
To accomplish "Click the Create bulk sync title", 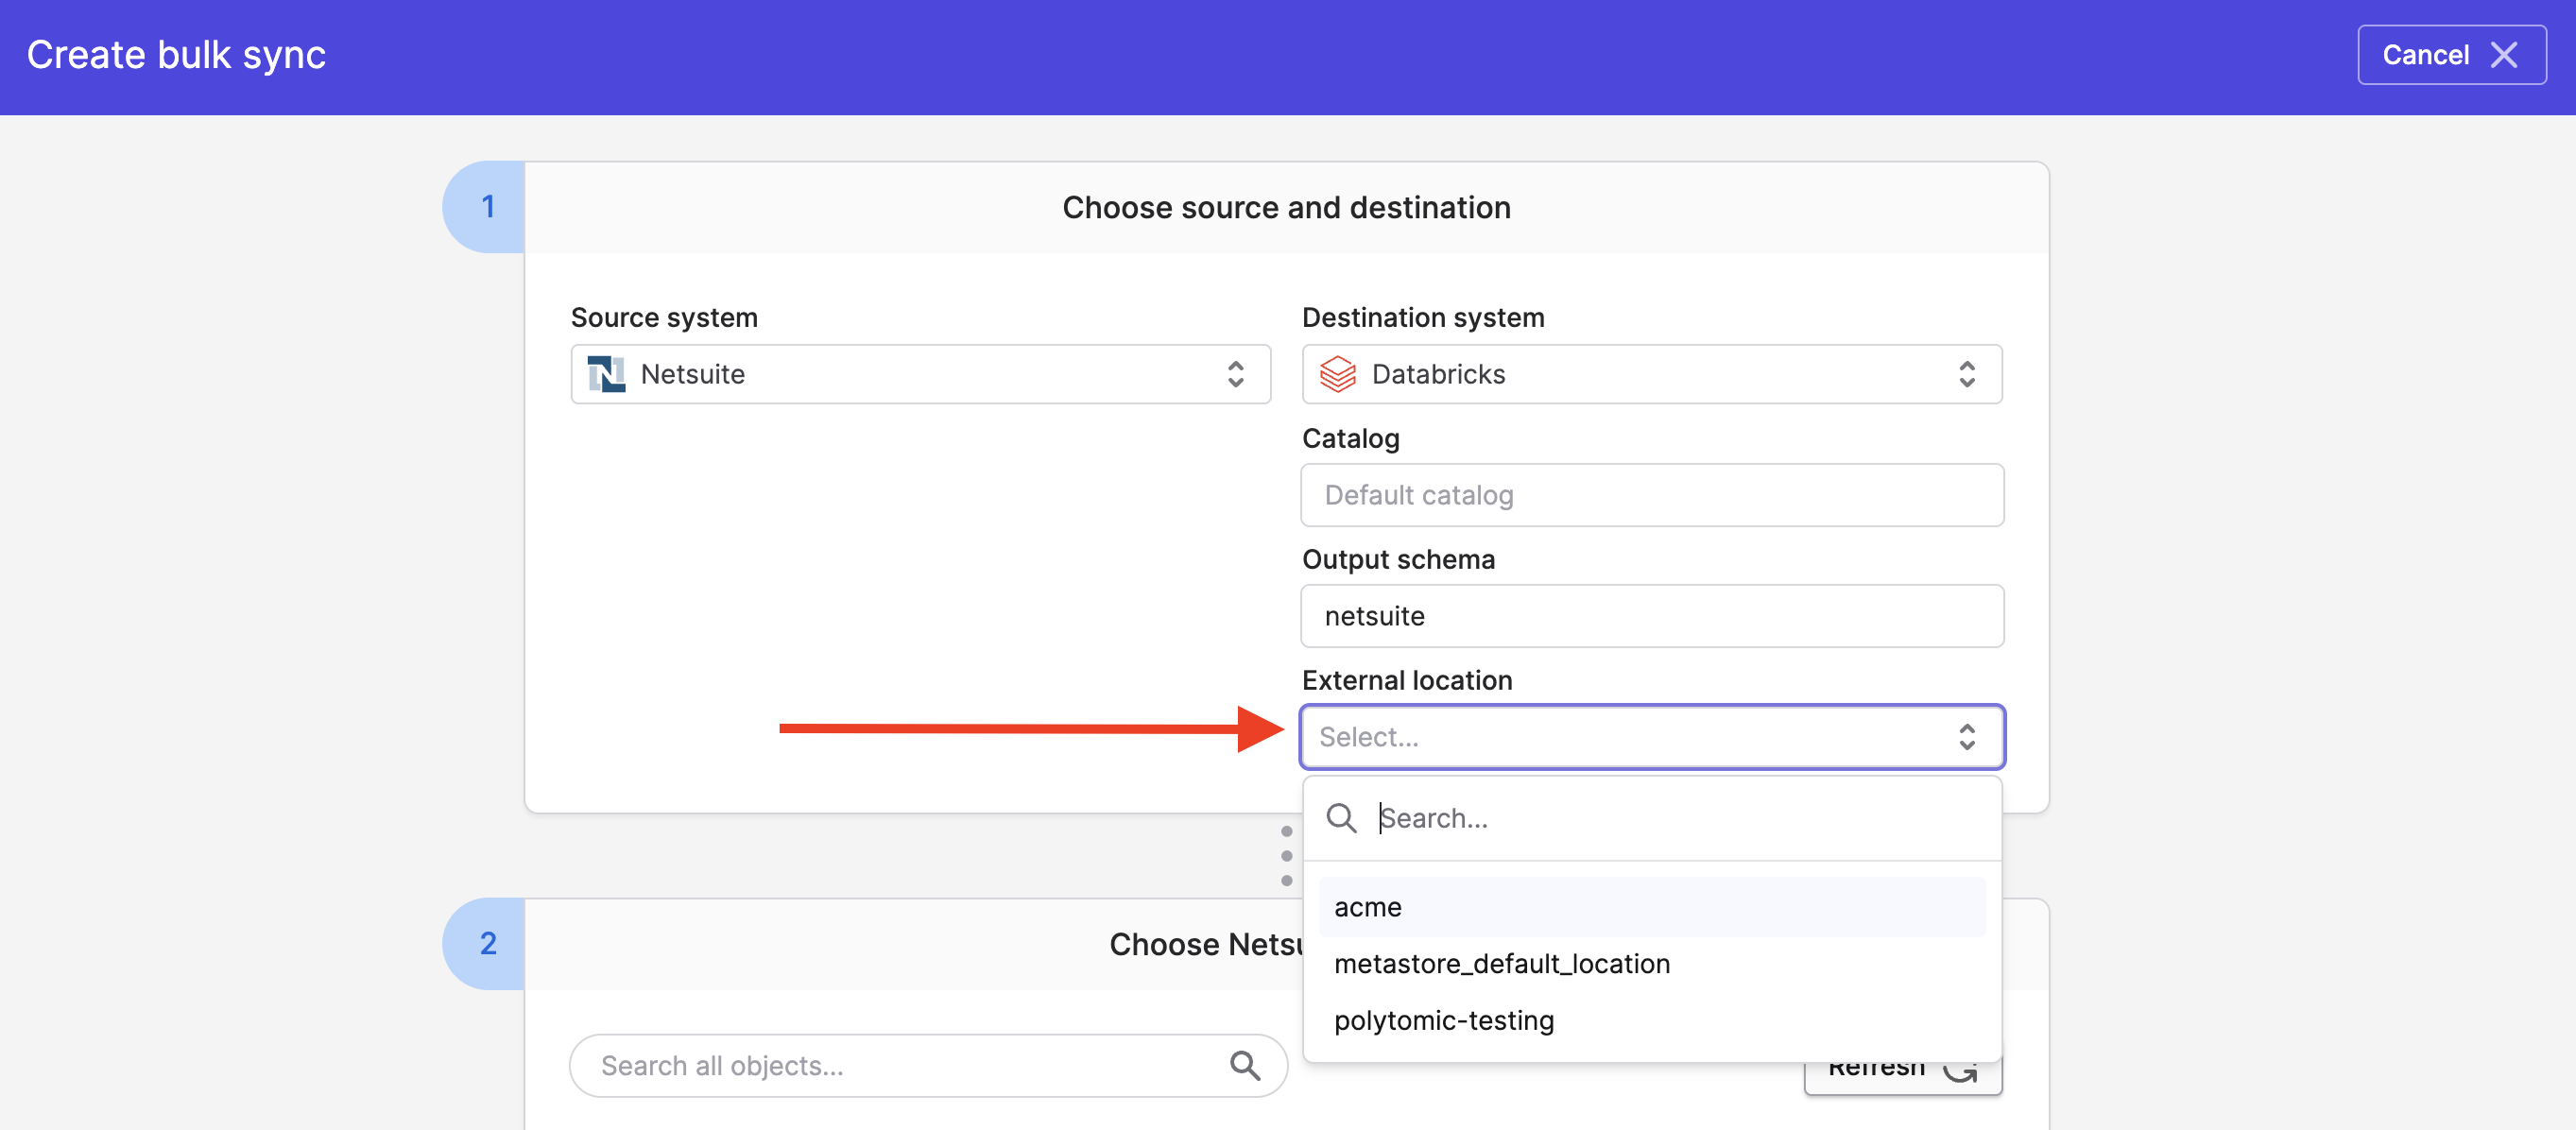I will click(176, 55).
